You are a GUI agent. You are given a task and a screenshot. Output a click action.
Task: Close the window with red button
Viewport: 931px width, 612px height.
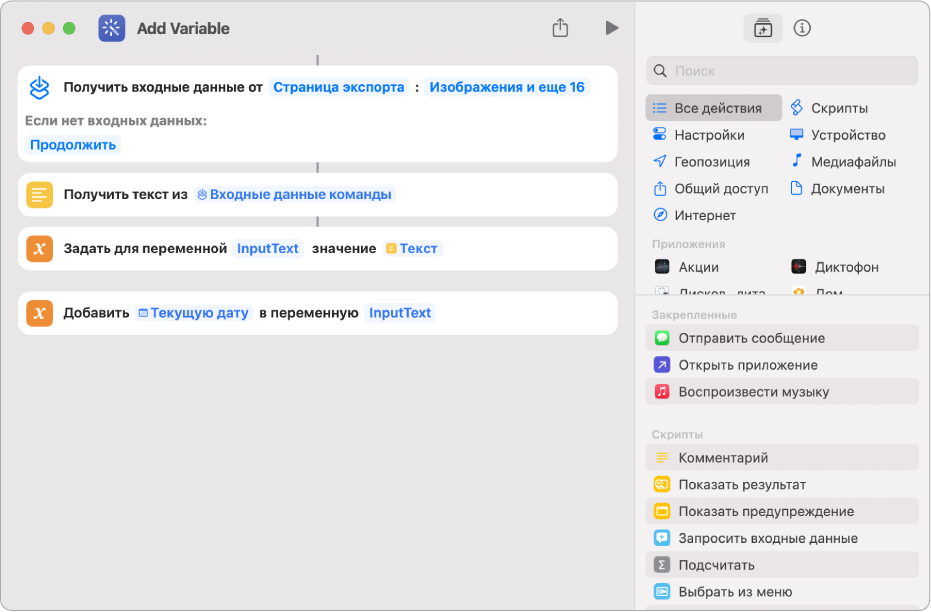coord(28,28)
